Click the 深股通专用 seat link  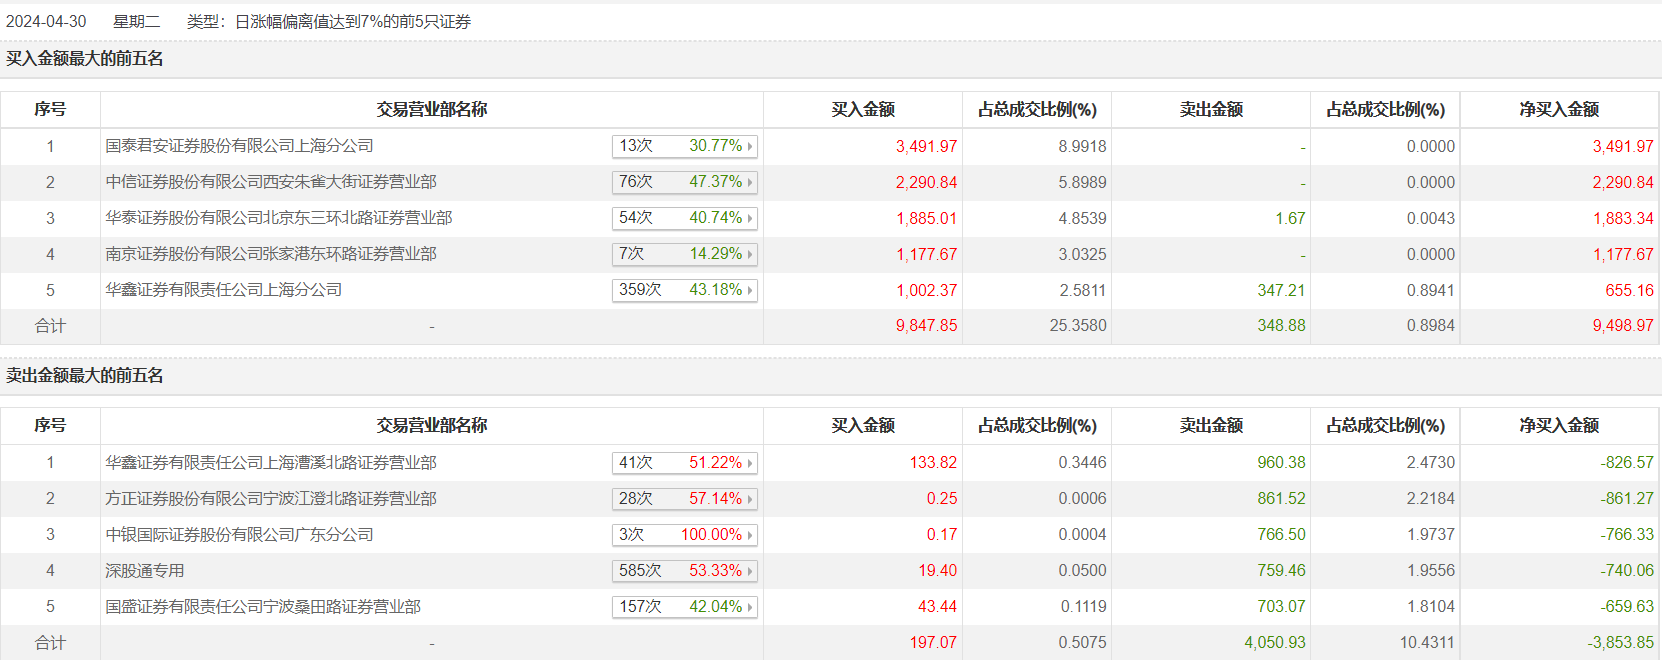point(145,571)
